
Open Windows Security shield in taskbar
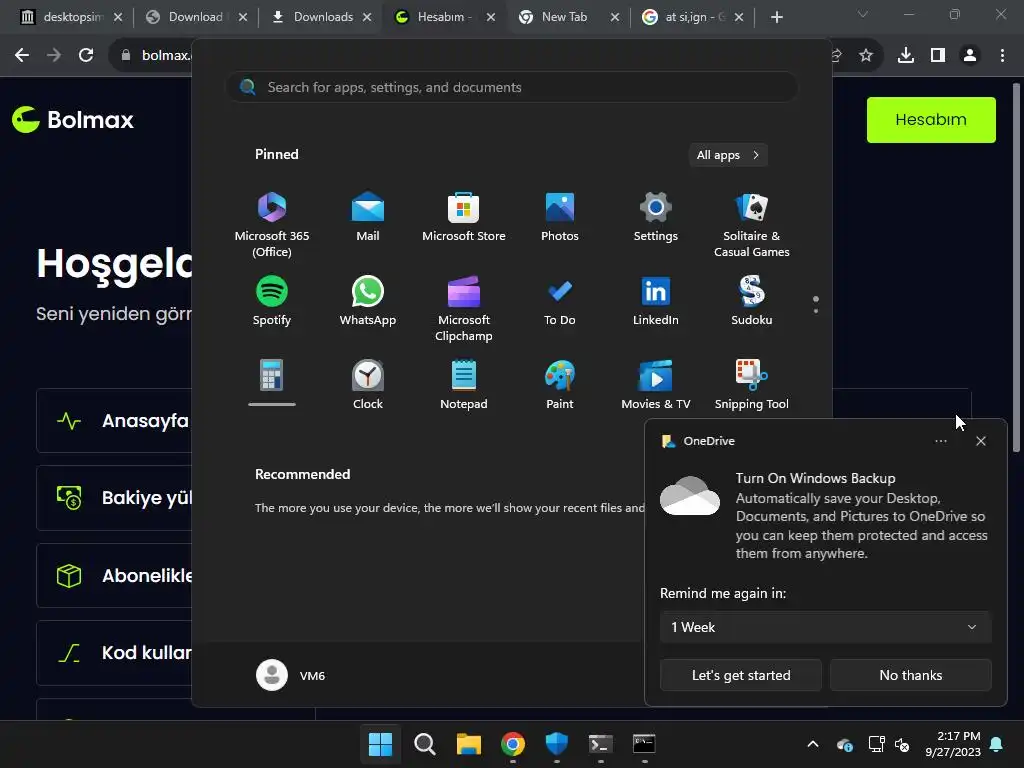tap(556, 744)
